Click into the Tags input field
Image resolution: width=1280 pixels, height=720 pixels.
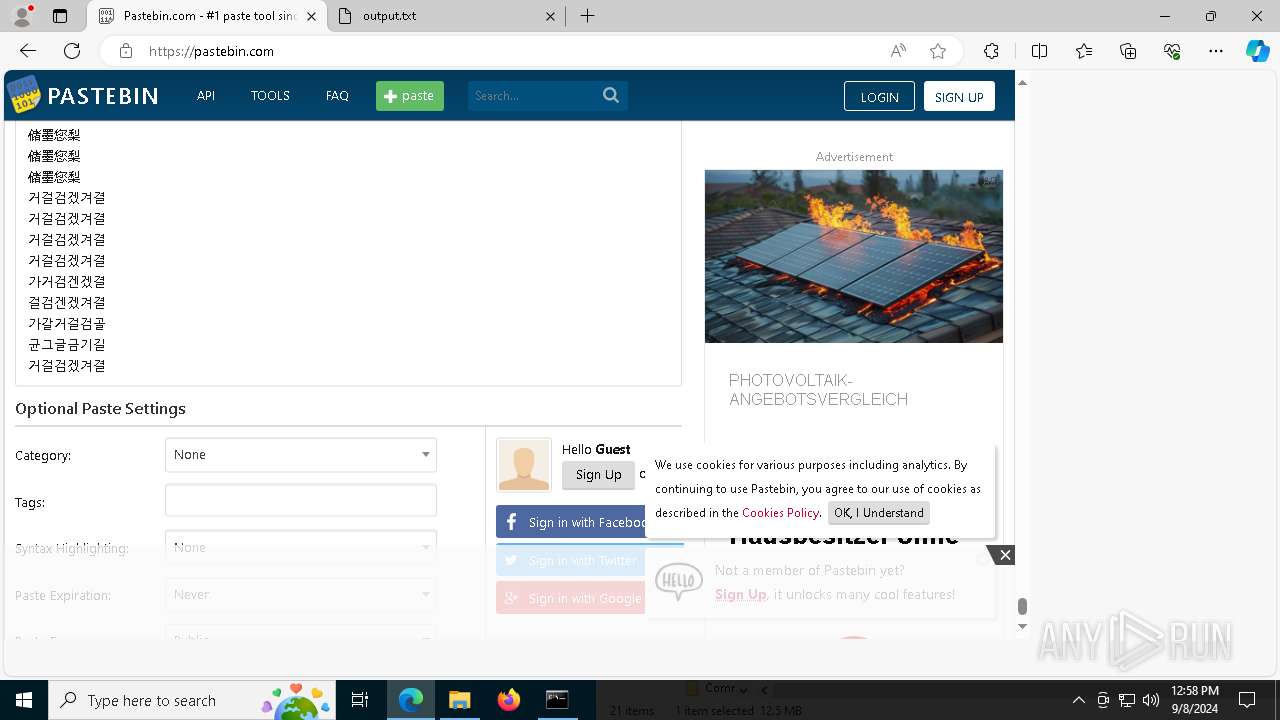click(301, 500)
